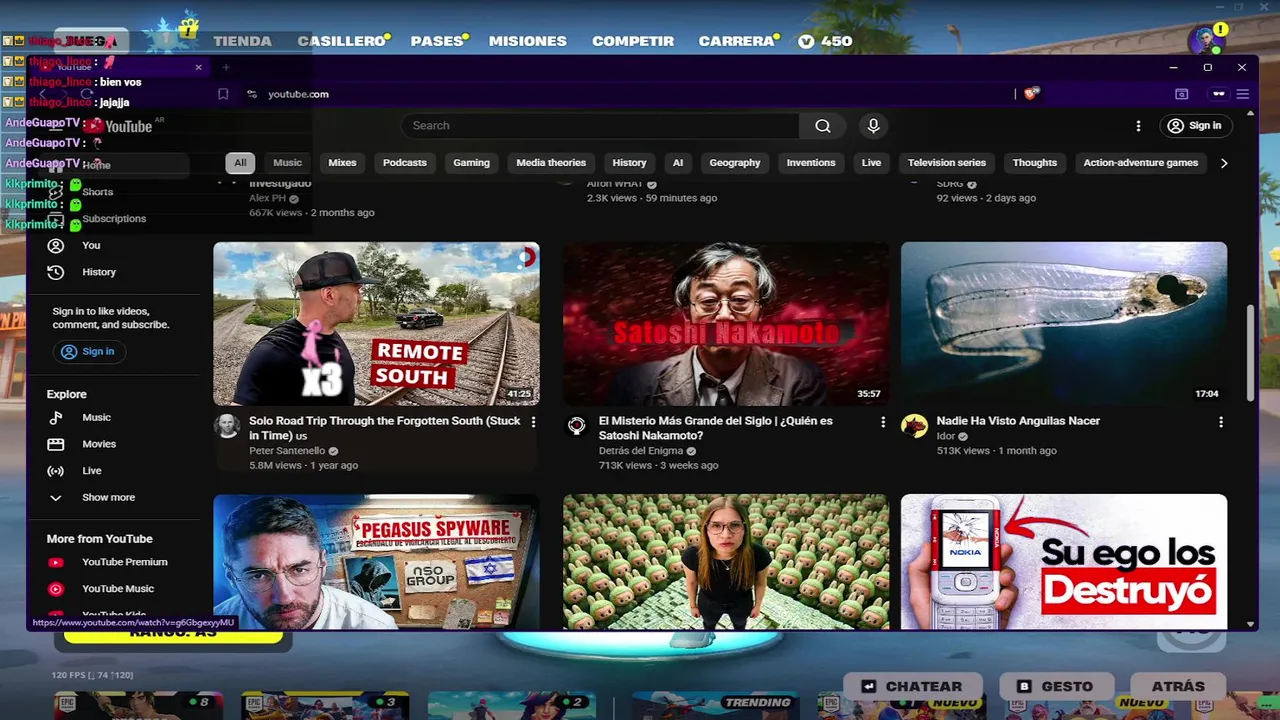Screen dimensions: 1280x720
Task: Open options menu for Solo Road Trip video
Action: 533,422
